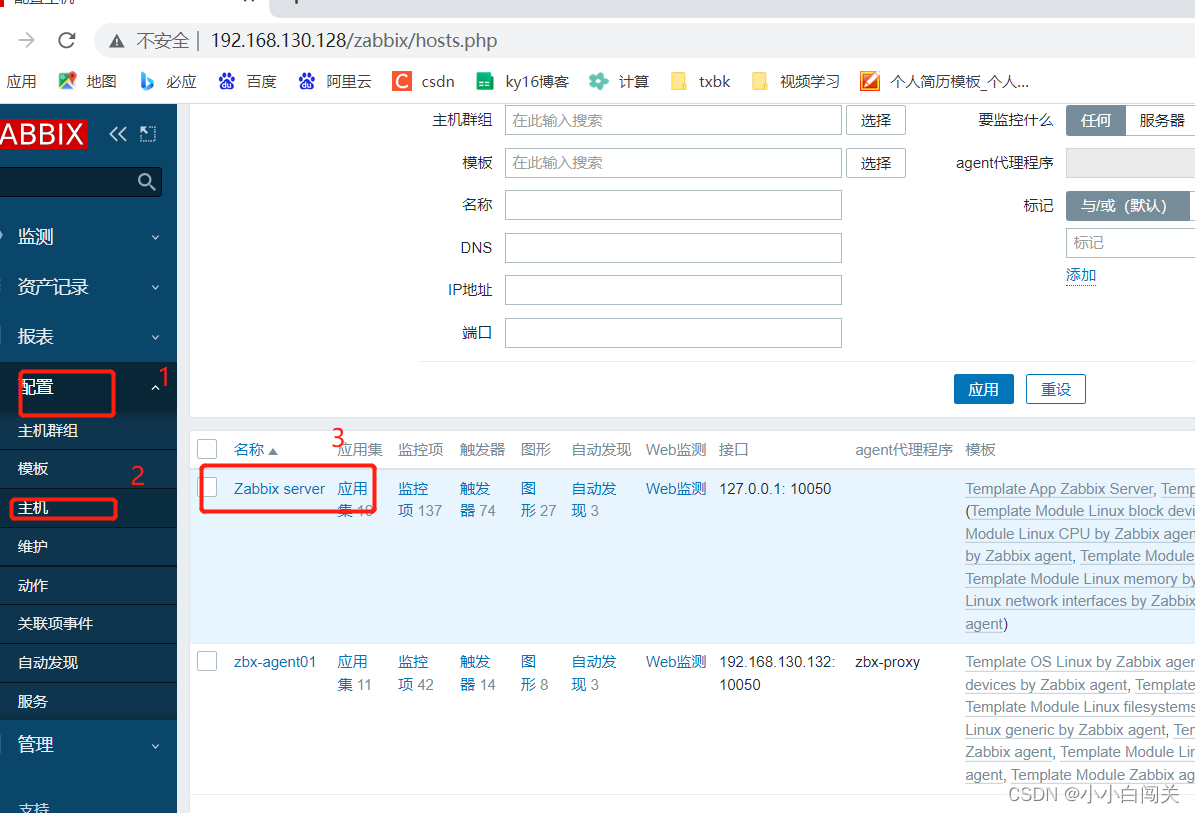This screenshot has width=1195, height=813.
Task: Expand the 资产记录 menu section
Action: 88,286
